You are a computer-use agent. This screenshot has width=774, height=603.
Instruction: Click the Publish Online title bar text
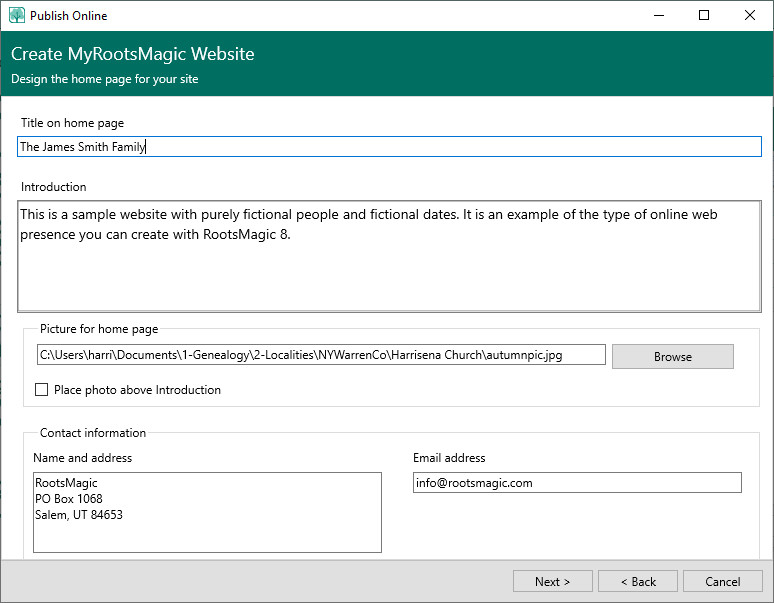click(x=69, y=16)
